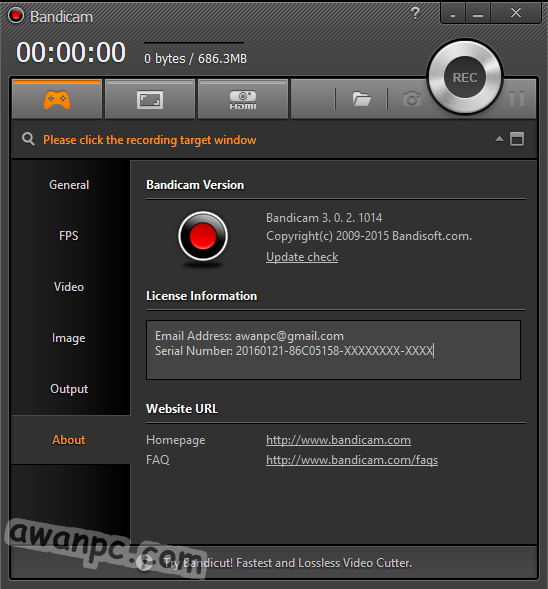
Task: Click the pause recording icon
Action: click(x=517, y=98)
